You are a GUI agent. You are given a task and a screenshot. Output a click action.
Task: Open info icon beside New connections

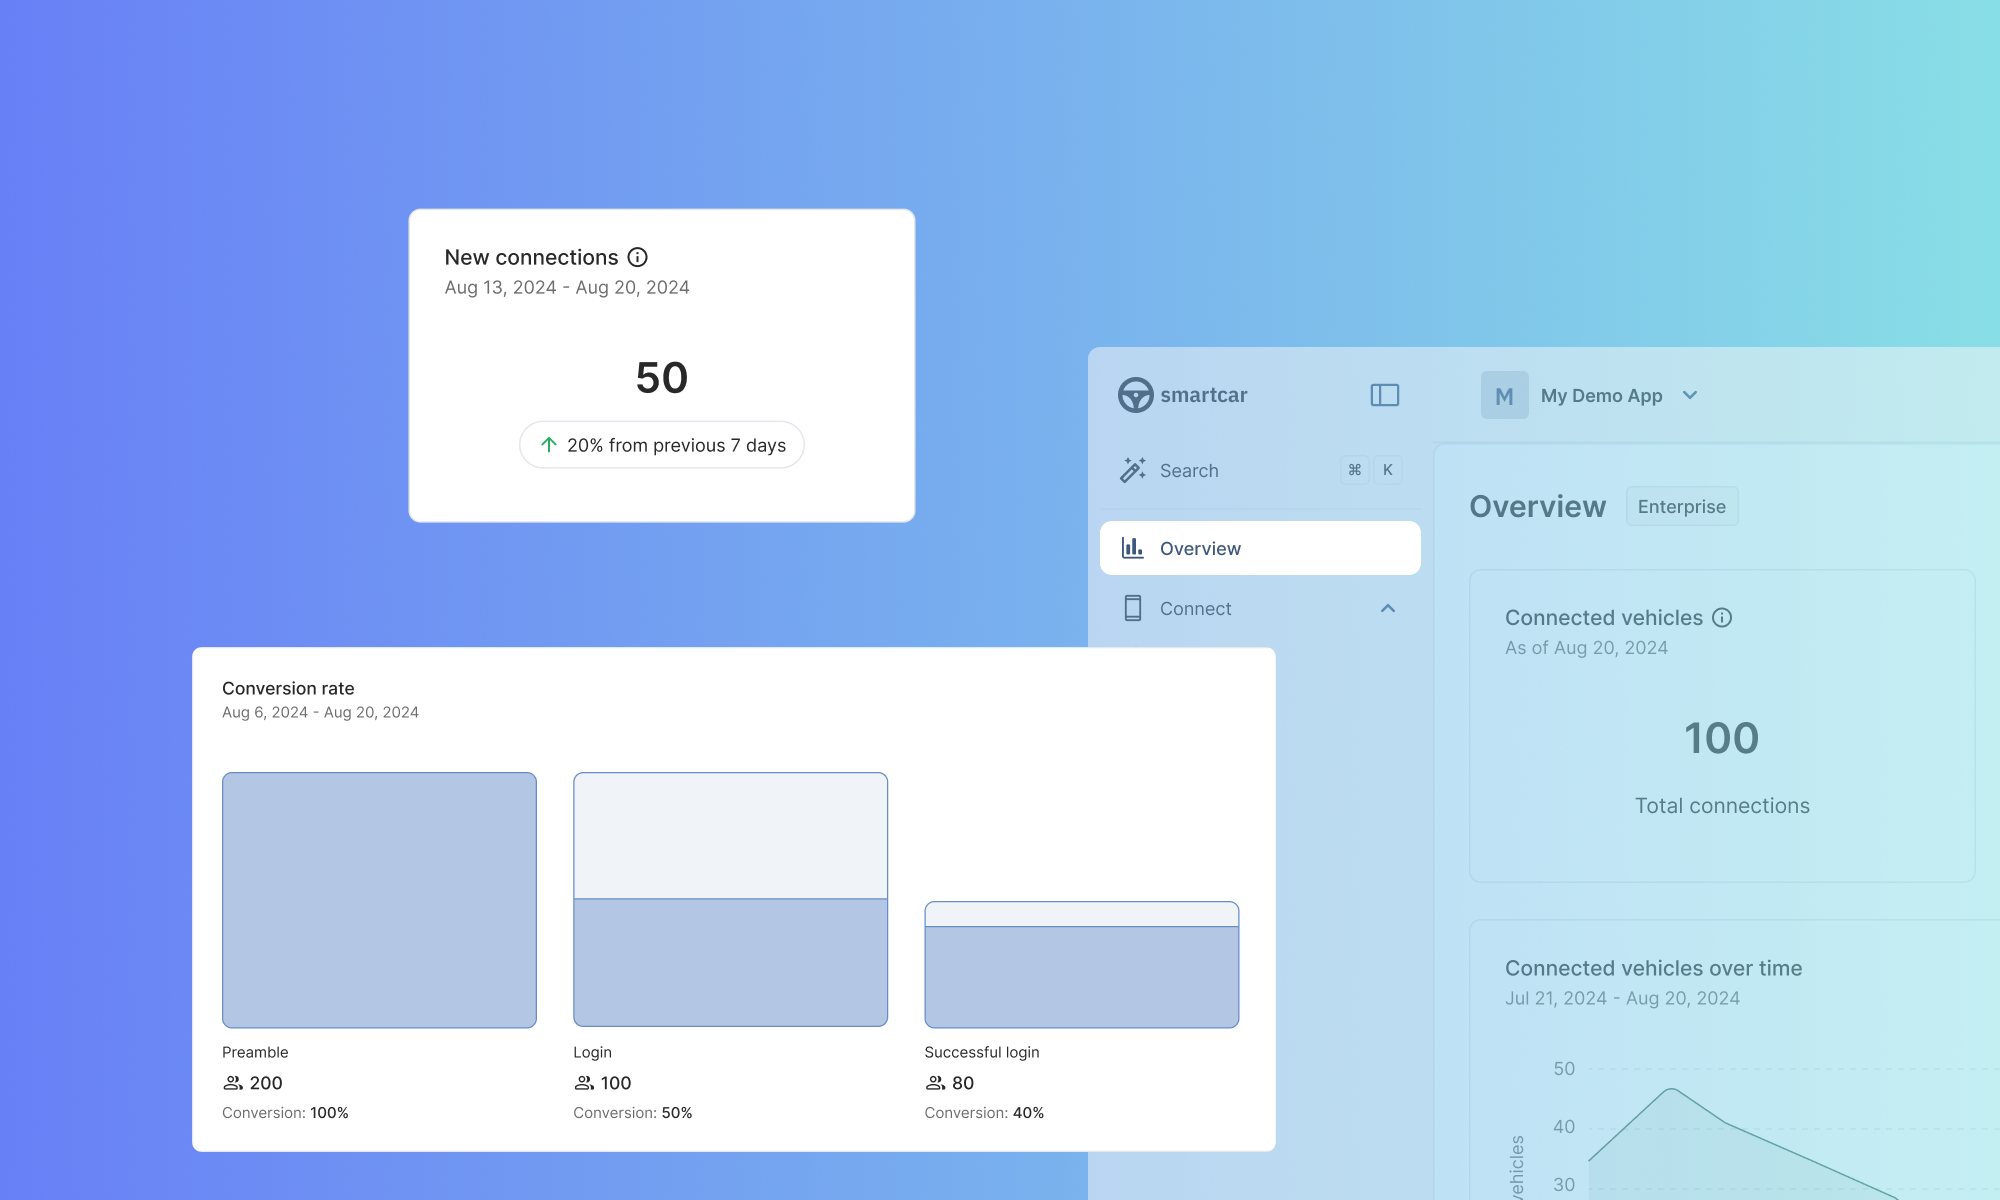point(637,257)
